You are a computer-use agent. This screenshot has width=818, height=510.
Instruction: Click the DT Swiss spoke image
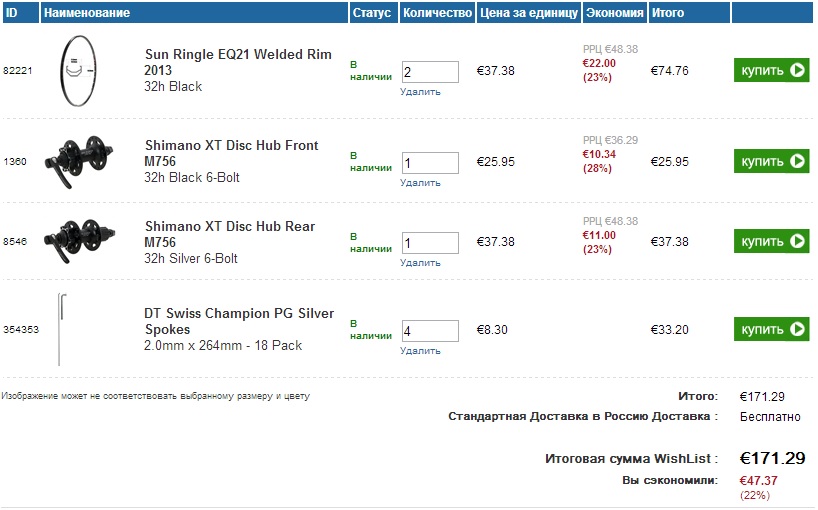tap(62, 330)
